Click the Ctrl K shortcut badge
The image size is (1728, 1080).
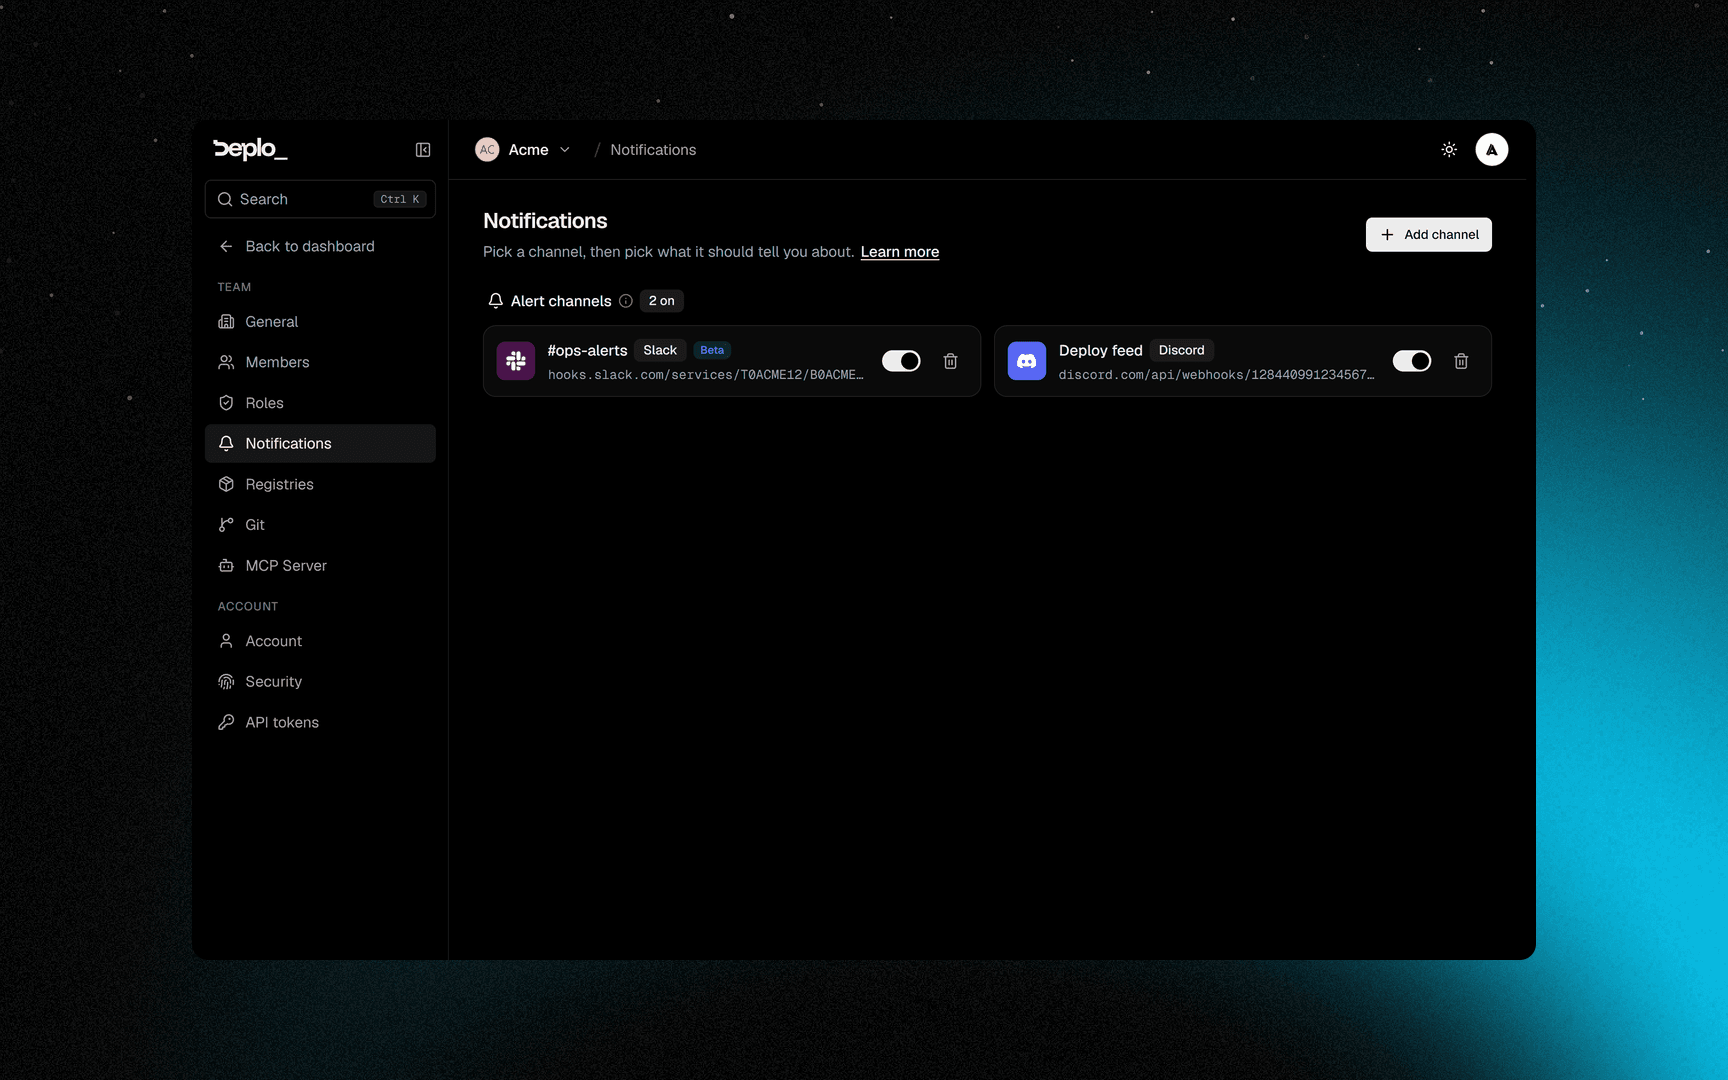[x=400, y=199]
